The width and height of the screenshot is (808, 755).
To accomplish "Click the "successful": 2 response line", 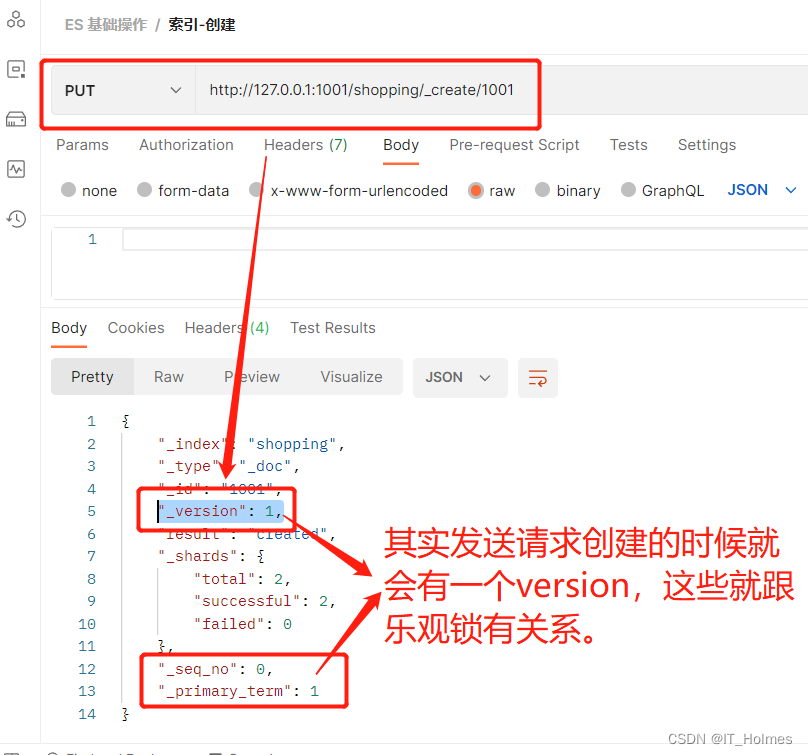I will (265, 601).
